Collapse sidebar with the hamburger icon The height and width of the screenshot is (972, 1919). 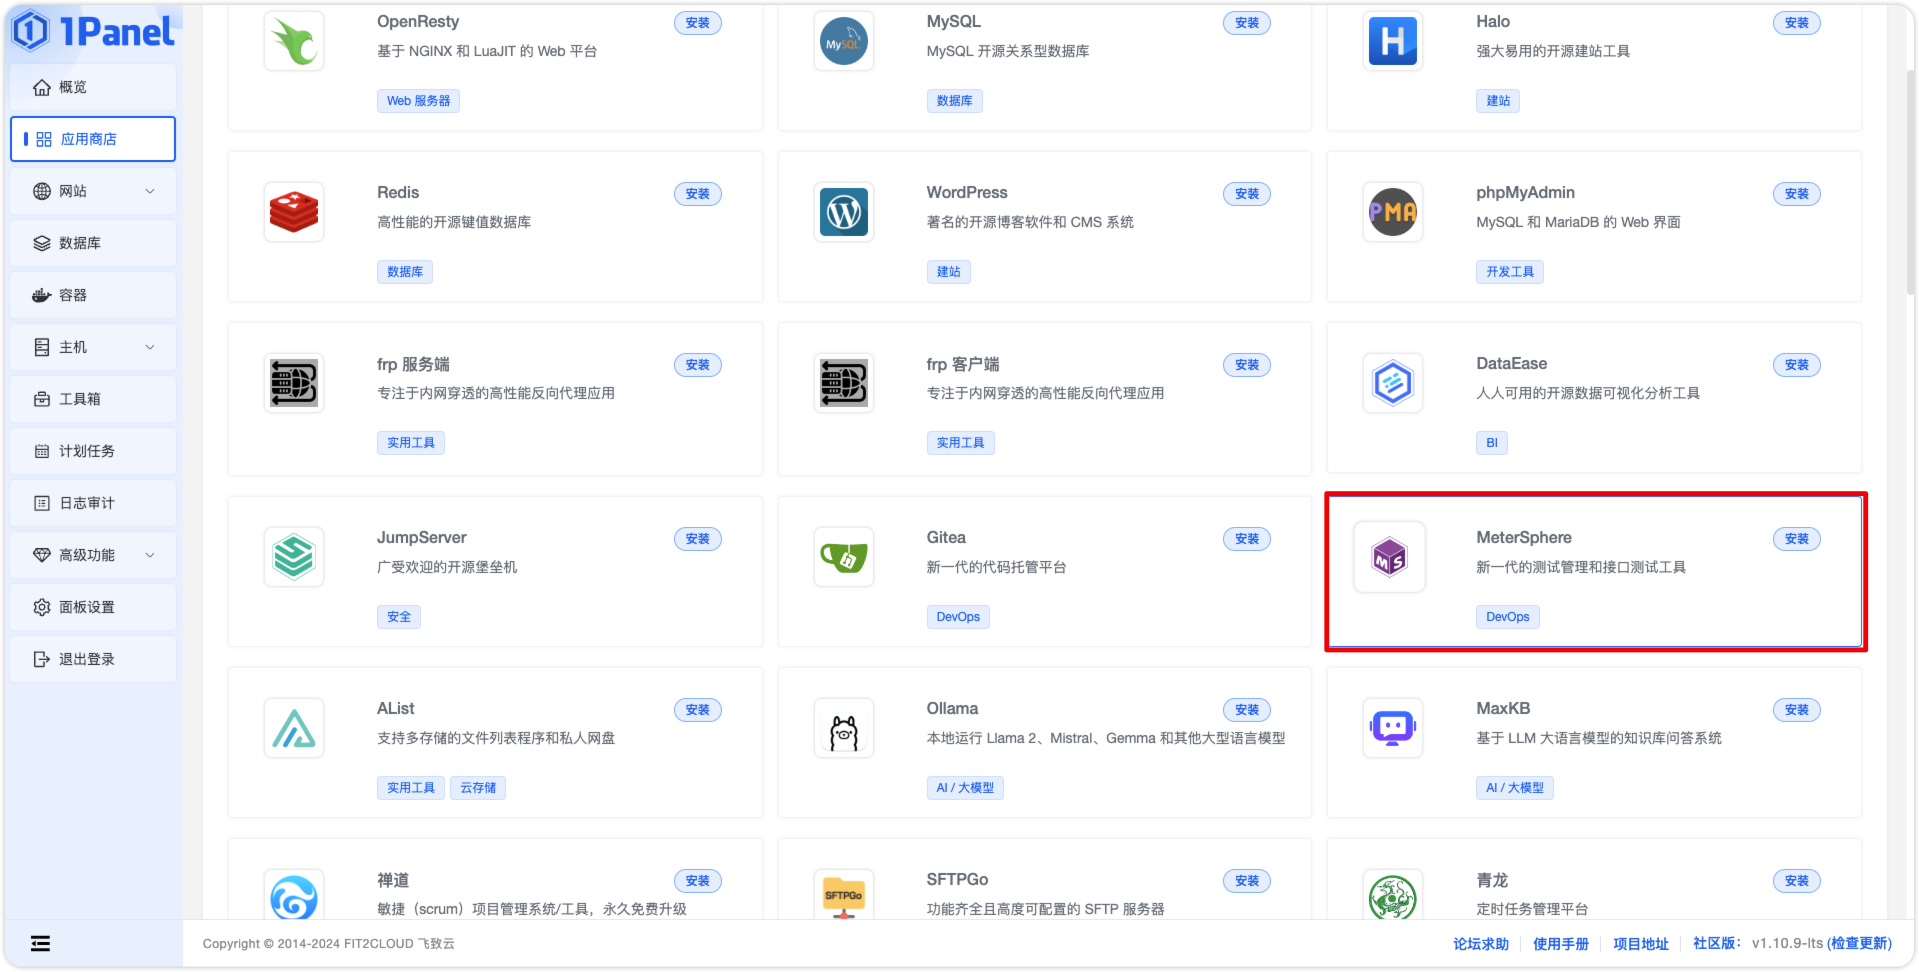tap(40, 943)
